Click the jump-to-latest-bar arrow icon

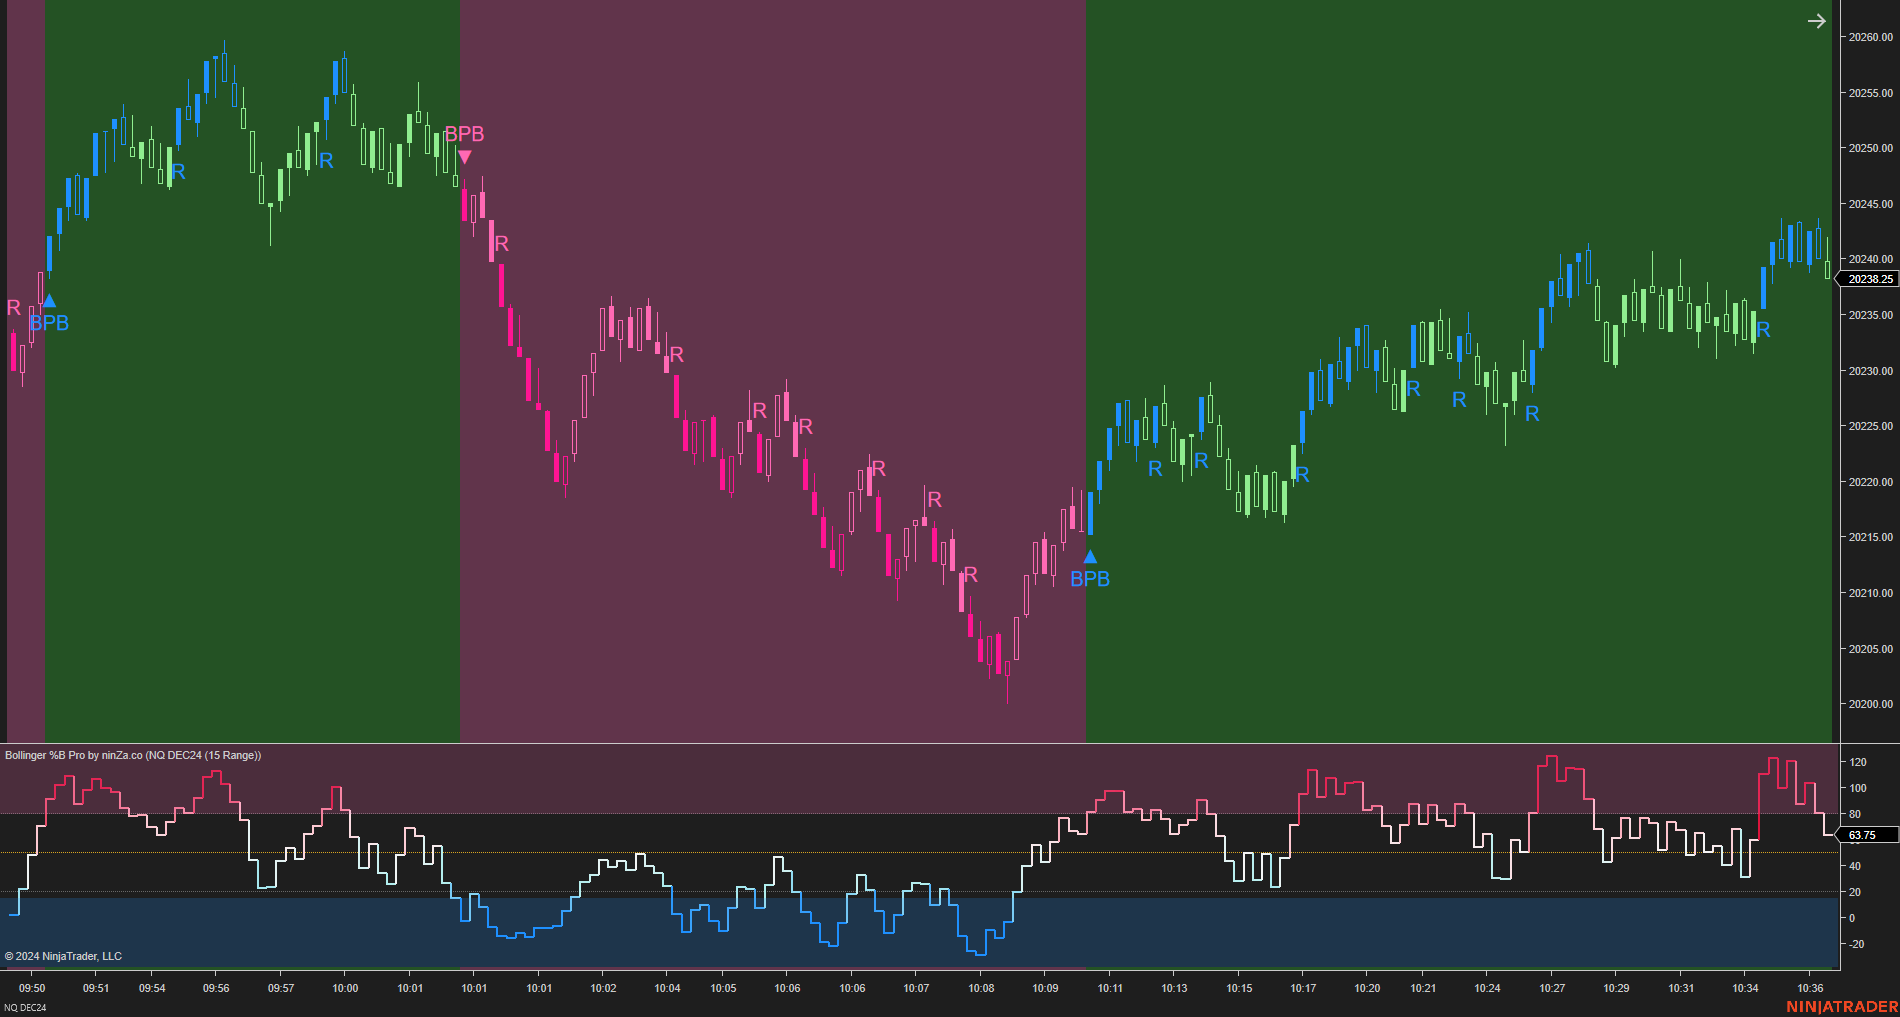[x=1817, y=20]
